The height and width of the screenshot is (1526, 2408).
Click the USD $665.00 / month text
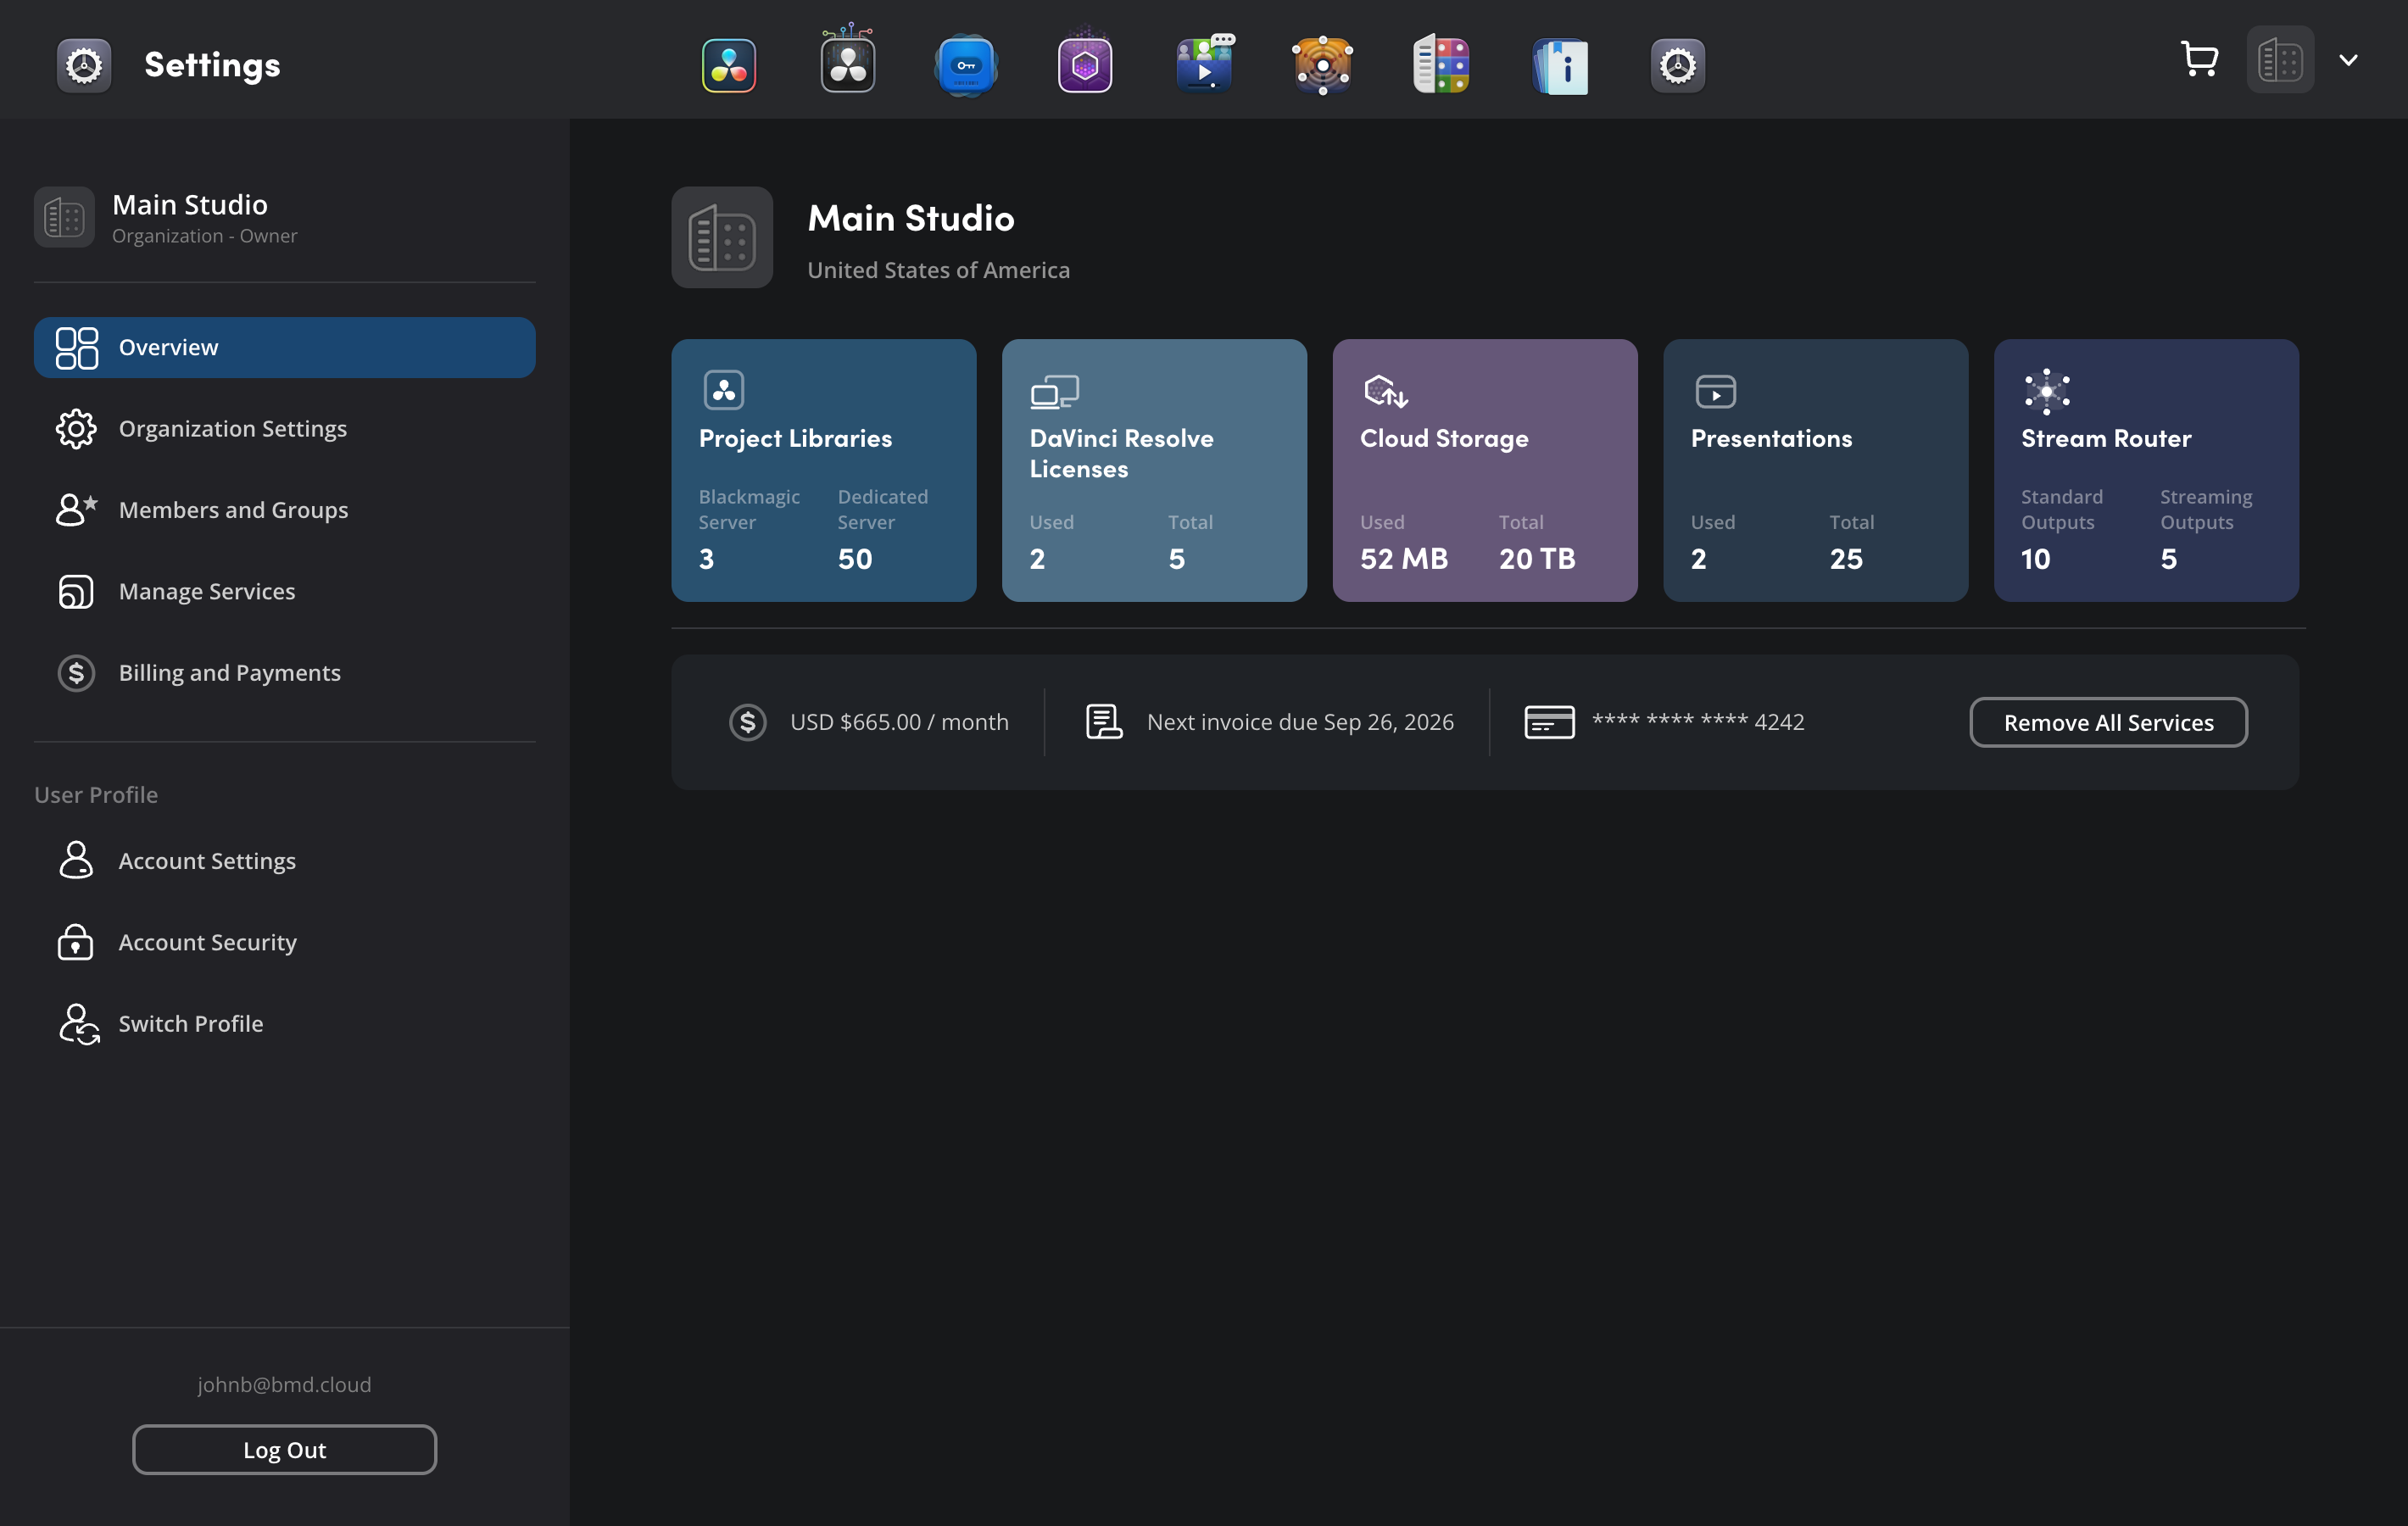click(899, 722)
